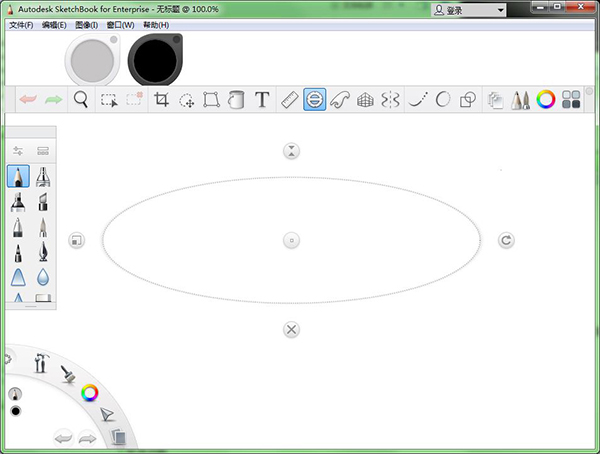Click the Deselect tool icon
This screenshot has height=454, width=600.
tap(134, 99)
